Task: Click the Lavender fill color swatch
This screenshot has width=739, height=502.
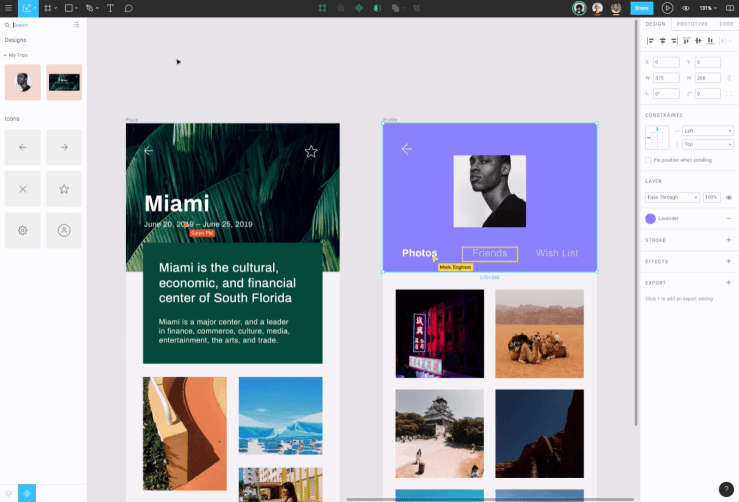Action: click(x=650, y=218)
